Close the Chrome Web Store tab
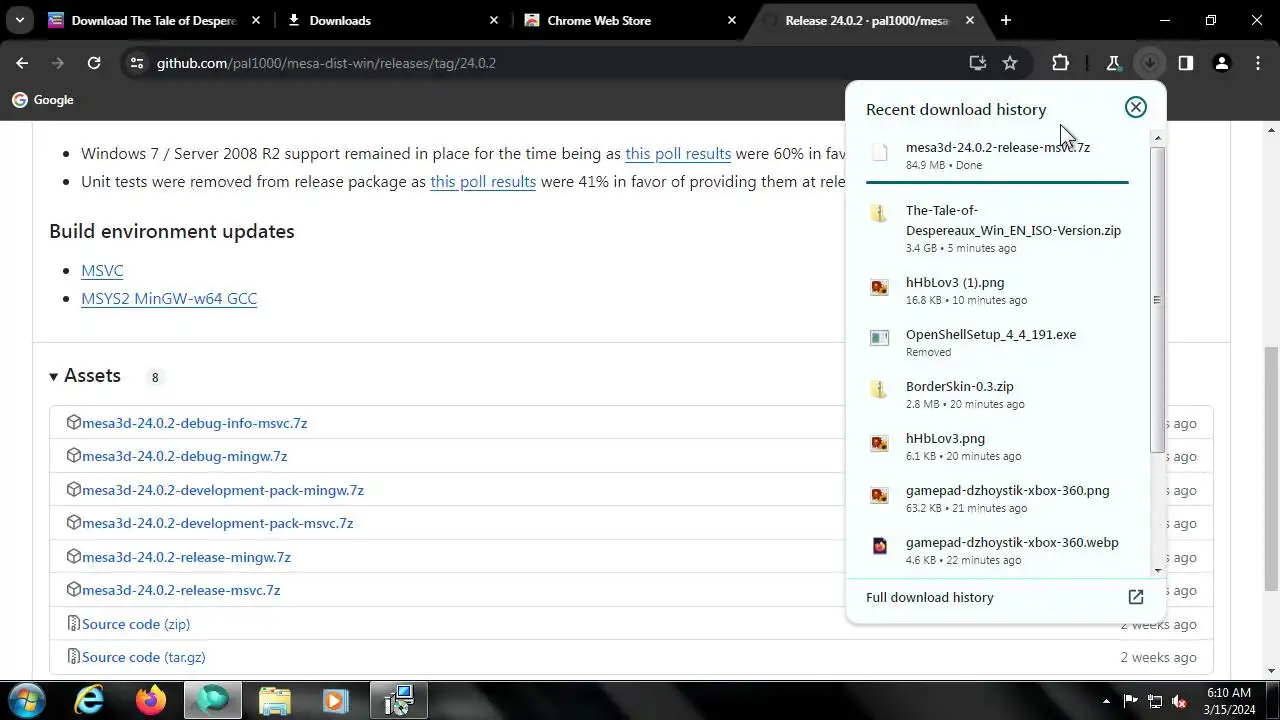 point(732,20)
